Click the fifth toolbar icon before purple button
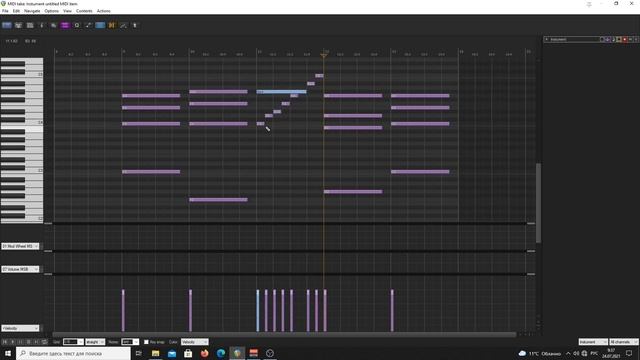Screen dimensions: 640x360 [53, 25]
